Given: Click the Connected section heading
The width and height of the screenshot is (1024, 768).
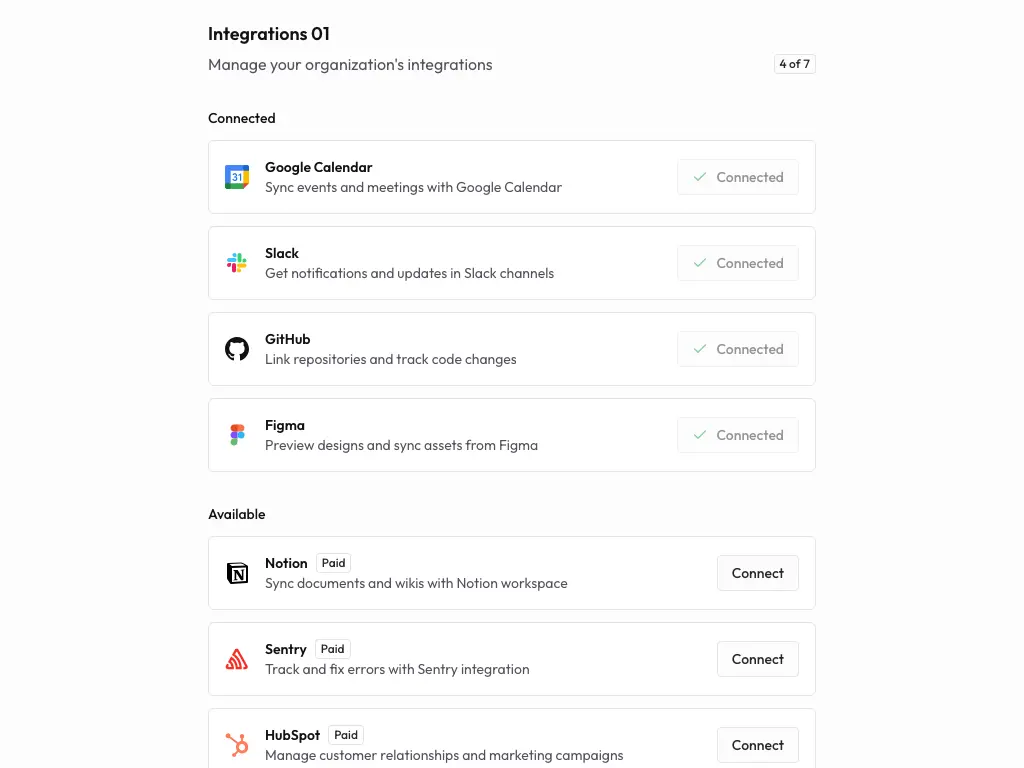Looking at the screenshot, I should pos(241,118).
